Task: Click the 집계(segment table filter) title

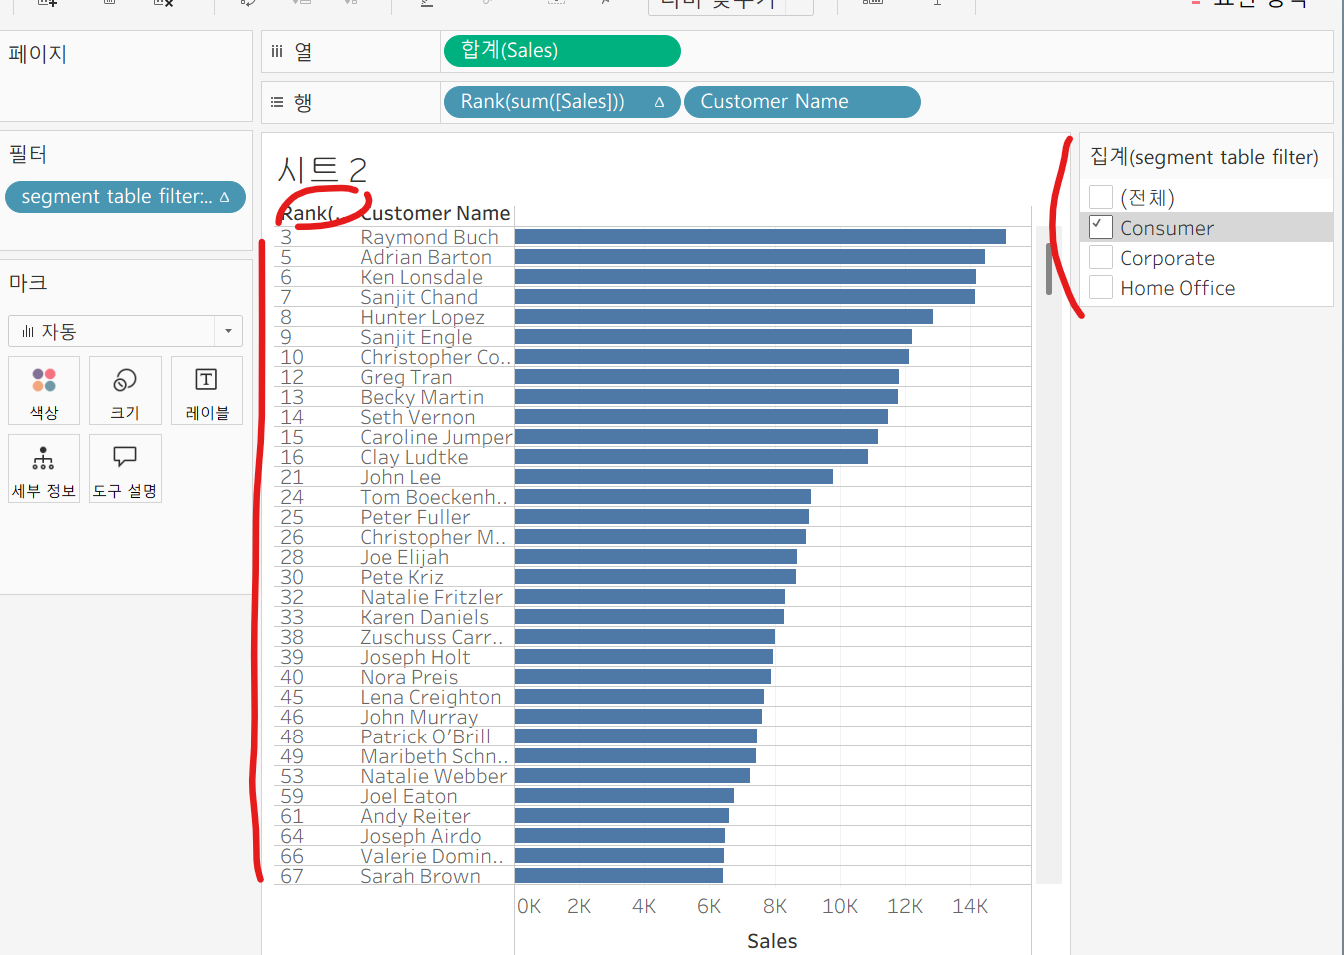Action: pos(1204,157)
